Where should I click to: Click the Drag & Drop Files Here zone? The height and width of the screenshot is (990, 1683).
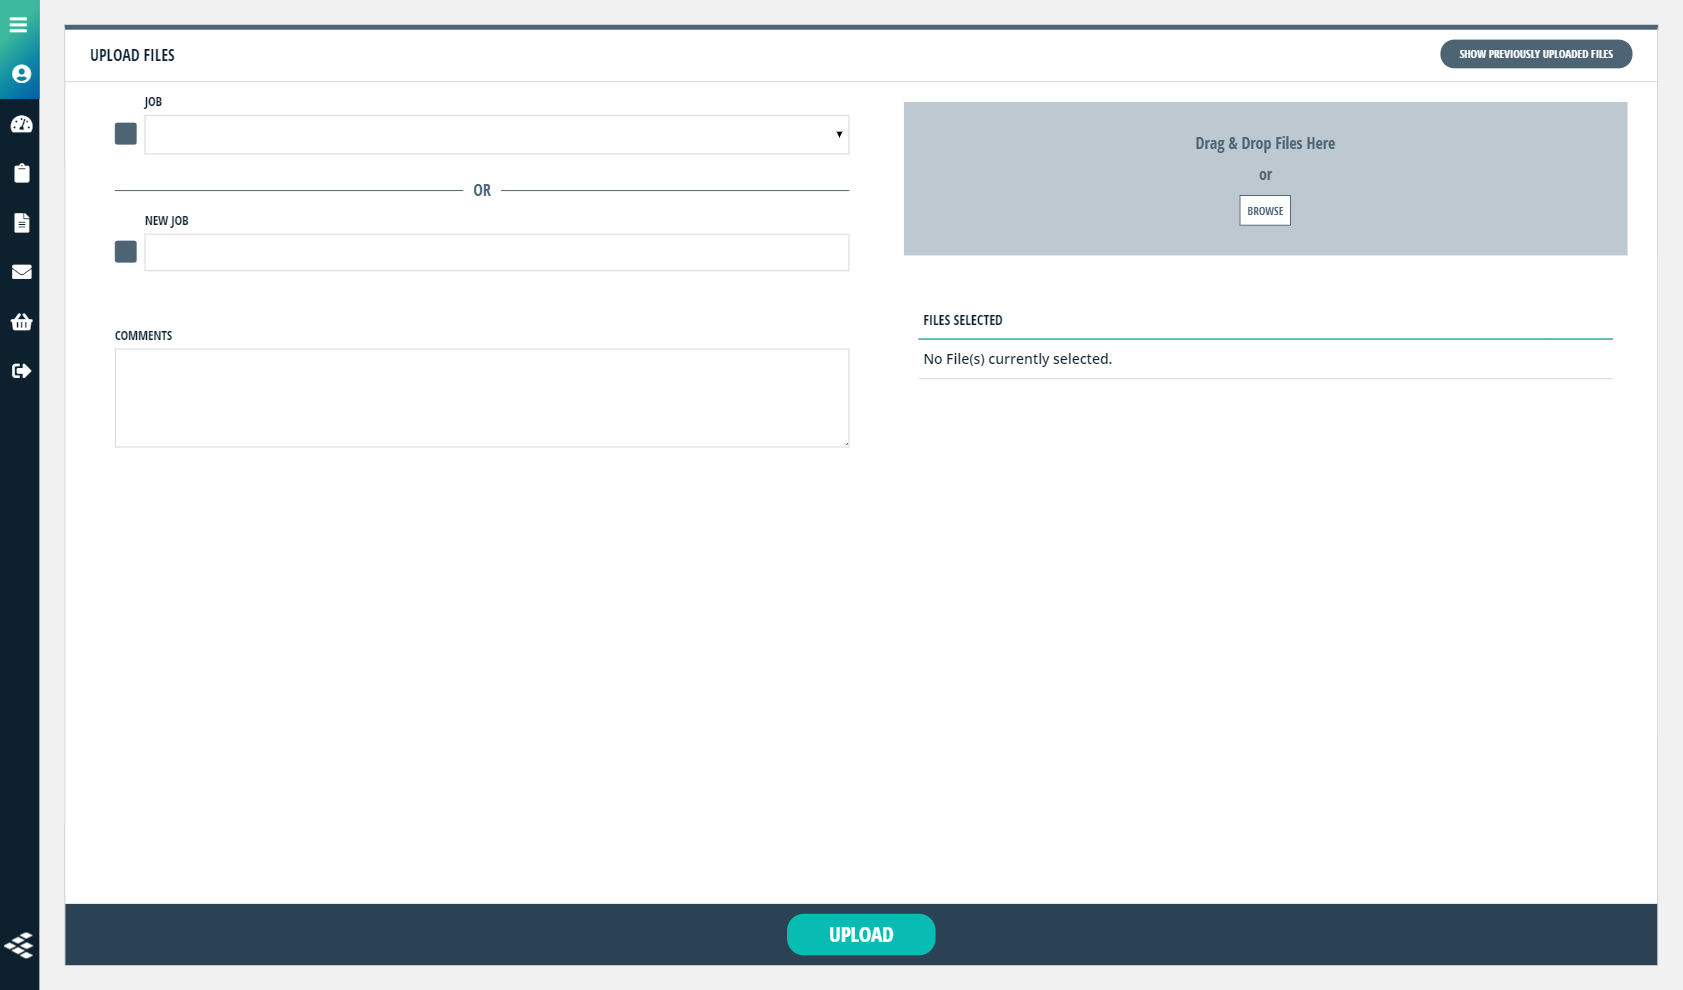(1266, 179)
